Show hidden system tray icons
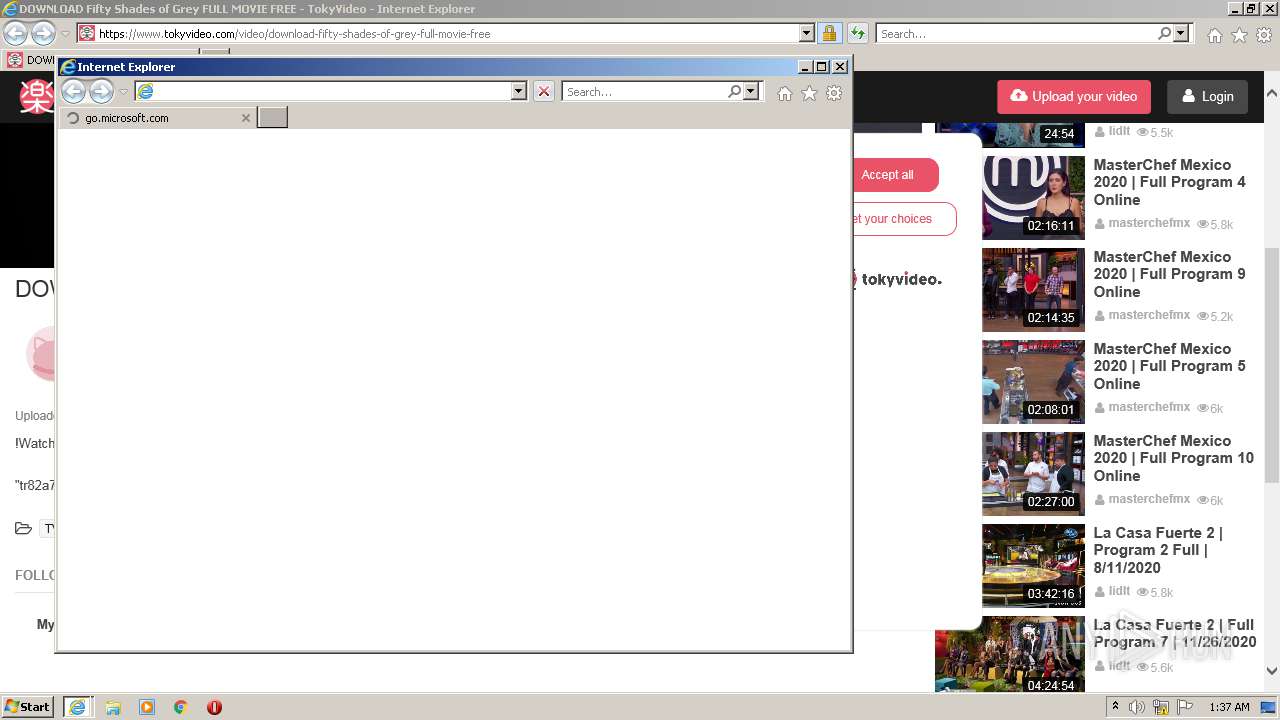The height and width of the screenshot is (720, 1280). tap(1116, 707)
